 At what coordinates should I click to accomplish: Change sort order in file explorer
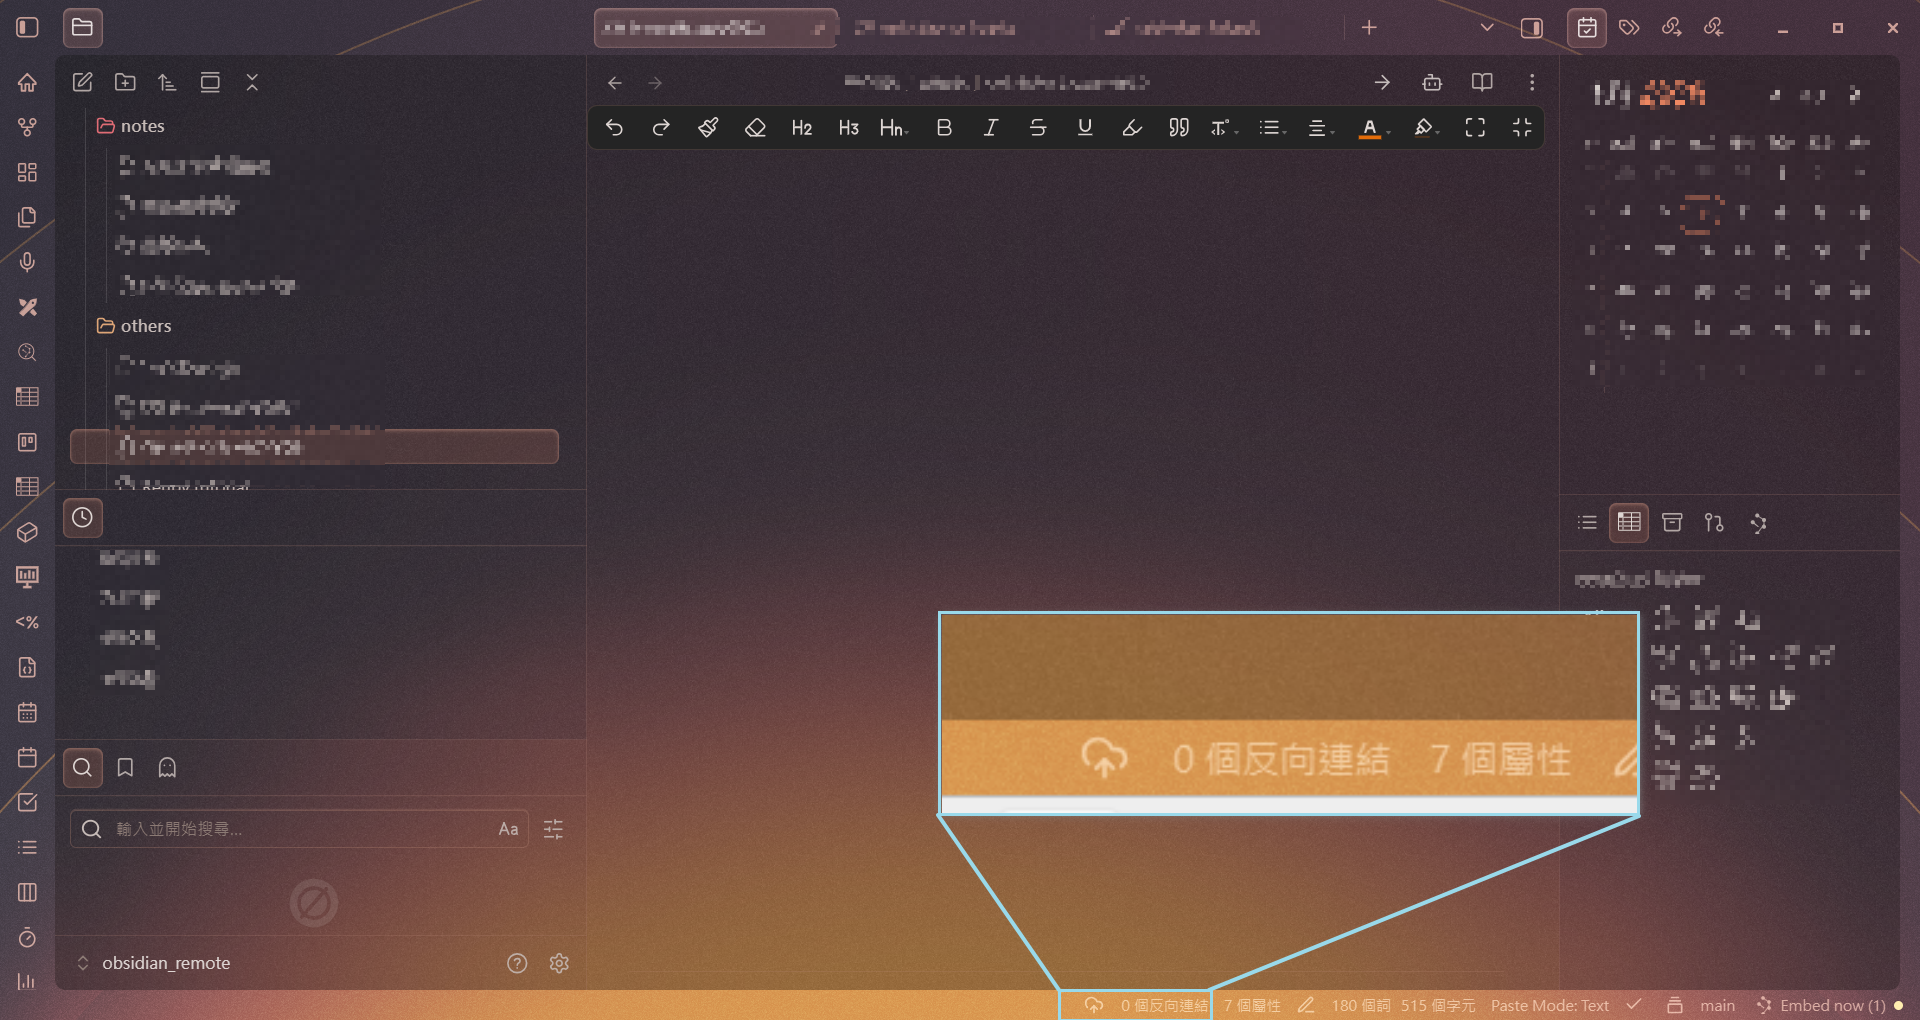pos(167,82)
